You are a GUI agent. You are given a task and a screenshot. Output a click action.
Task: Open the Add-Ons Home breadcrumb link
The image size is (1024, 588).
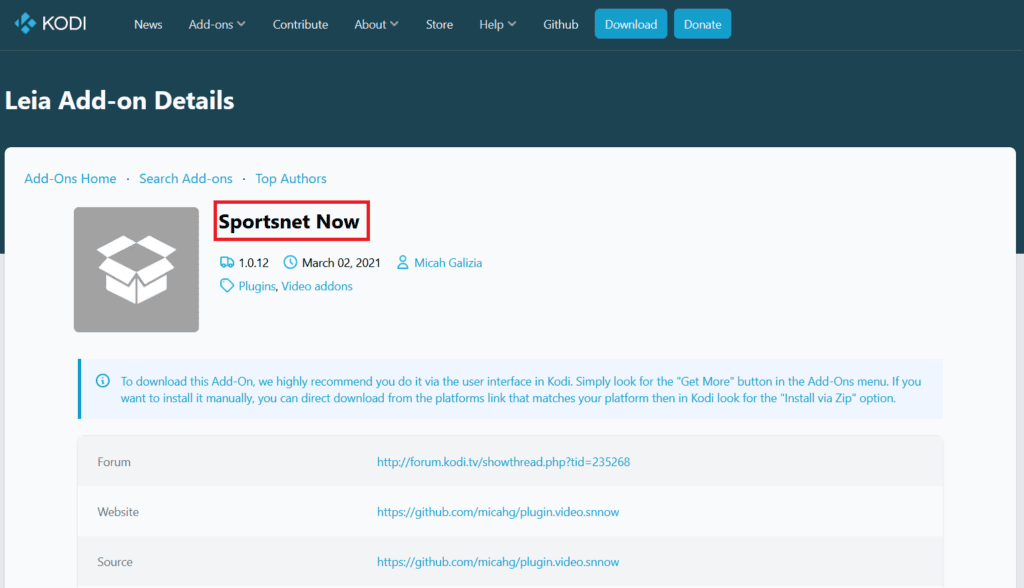pos(70,178)
